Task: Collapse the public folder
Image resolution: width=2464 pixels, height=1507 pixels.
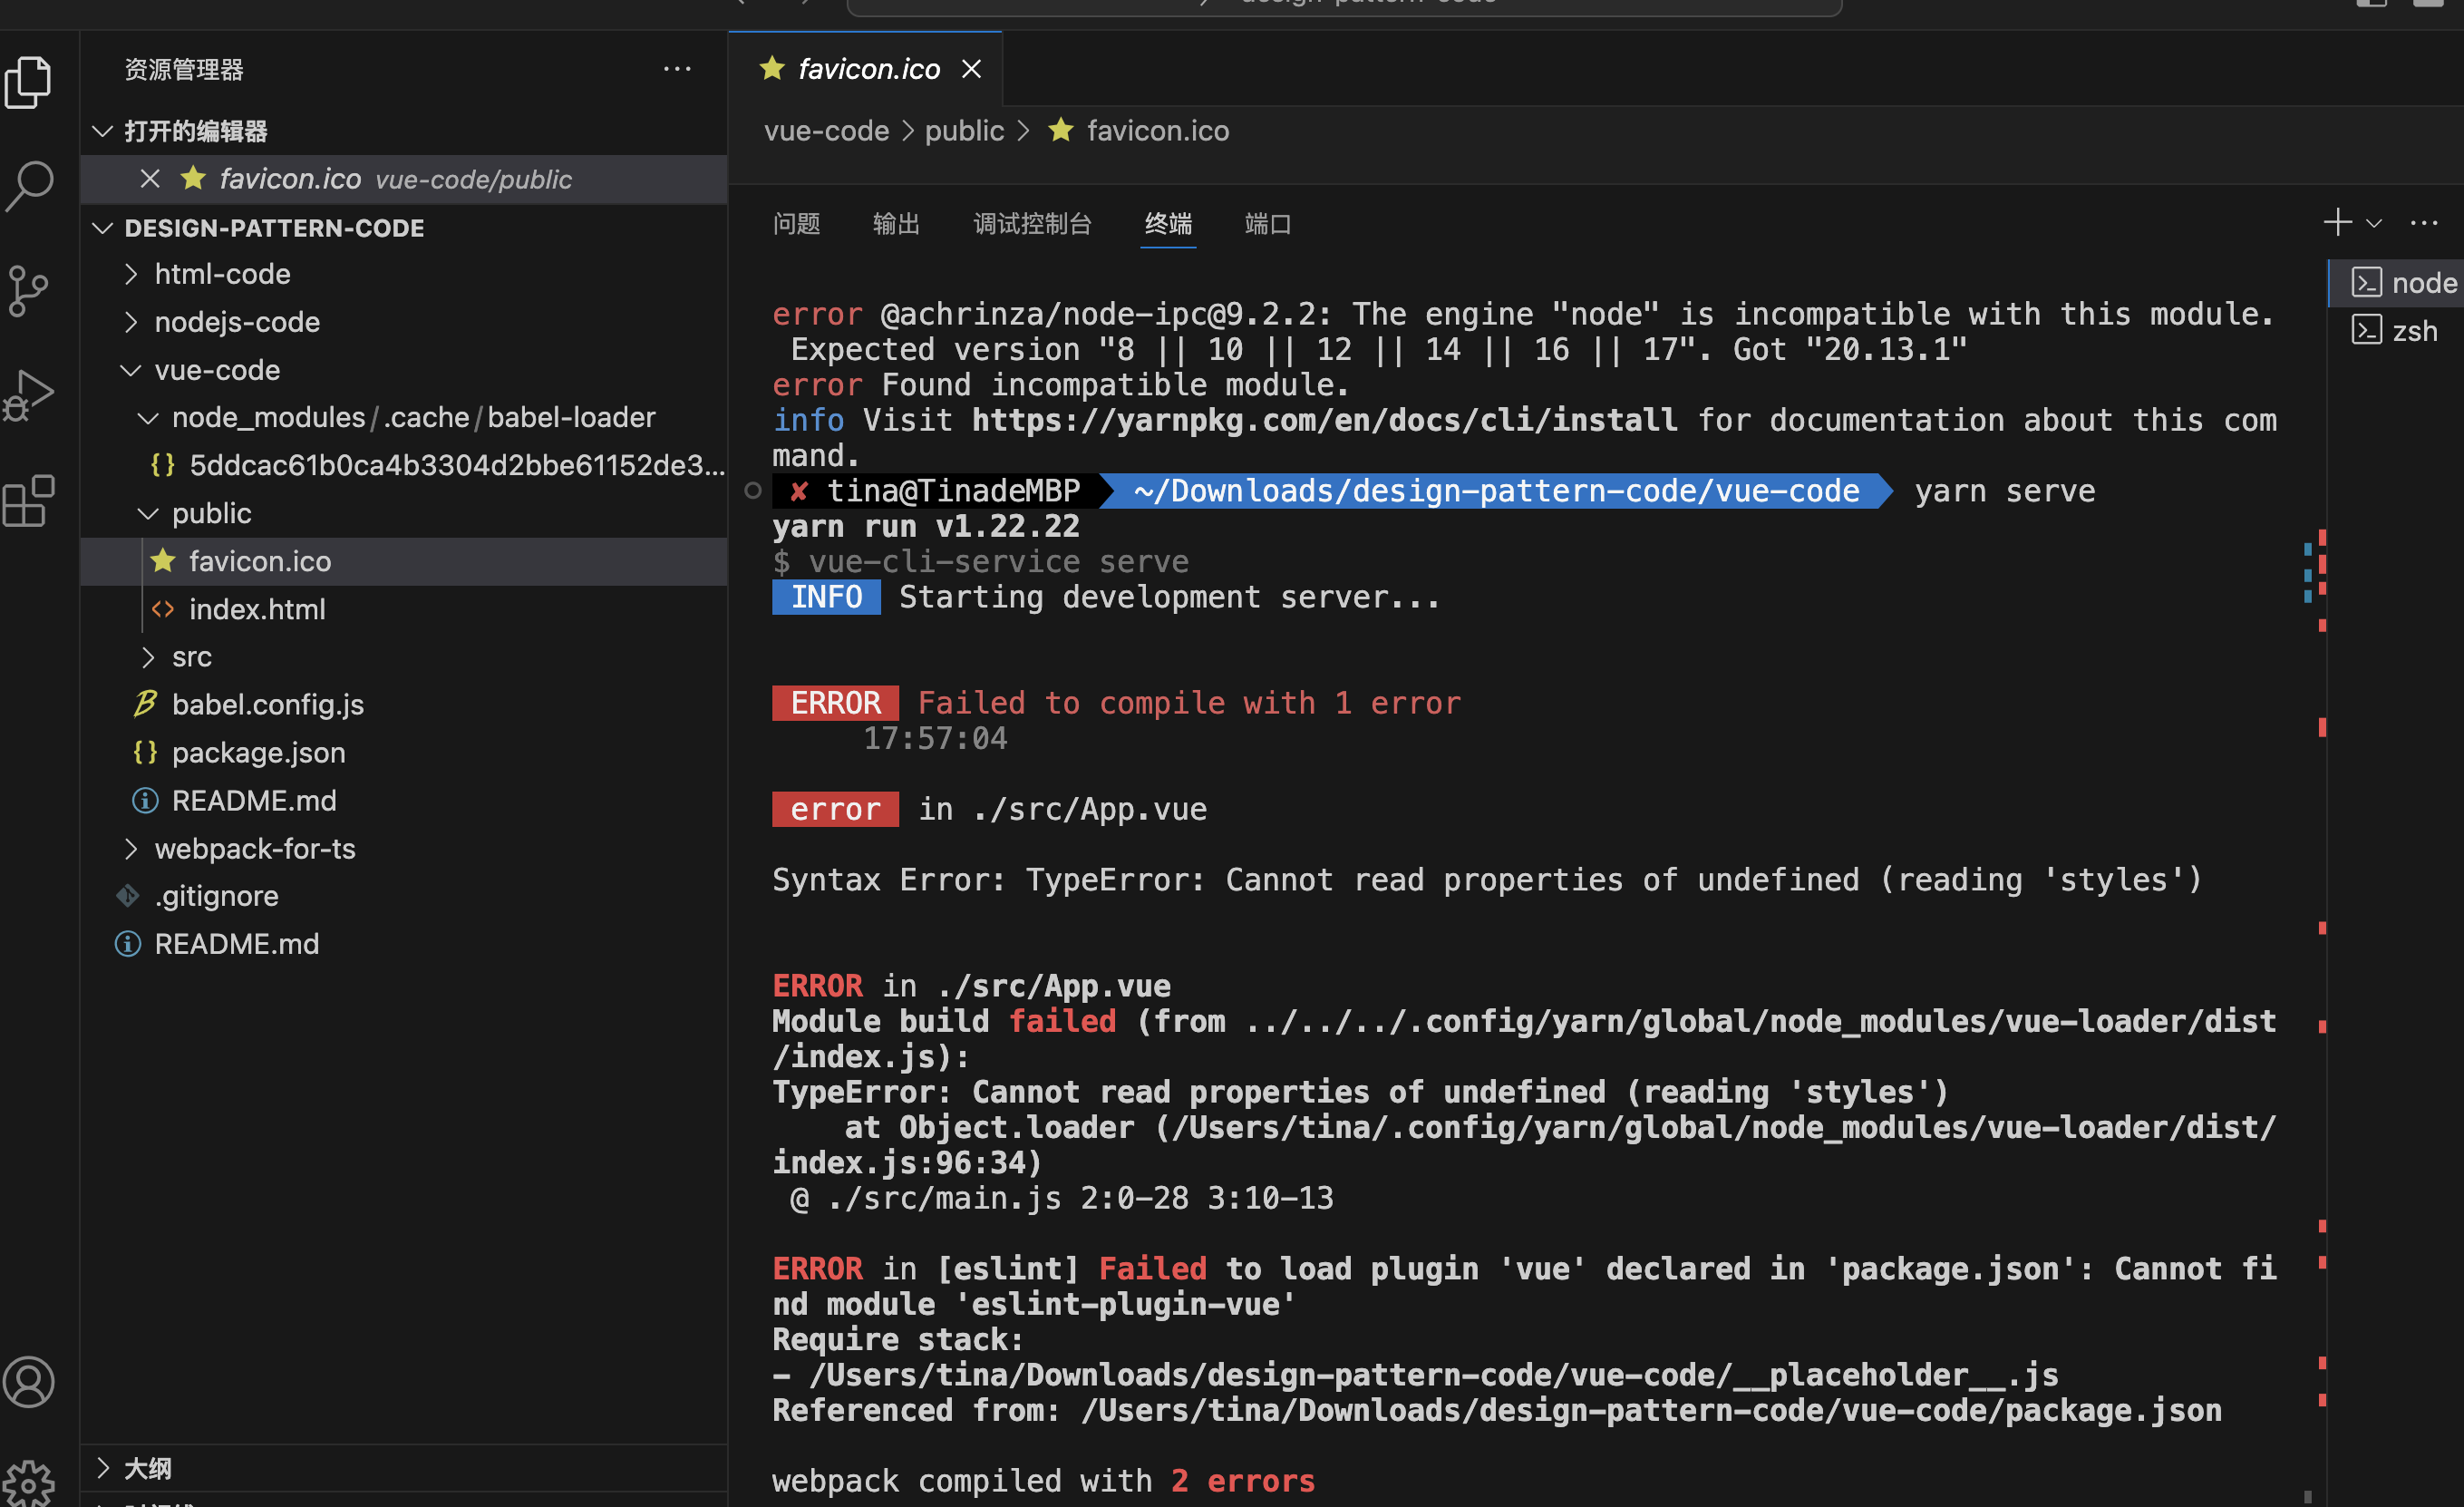Action: click(x=148, y=513)
